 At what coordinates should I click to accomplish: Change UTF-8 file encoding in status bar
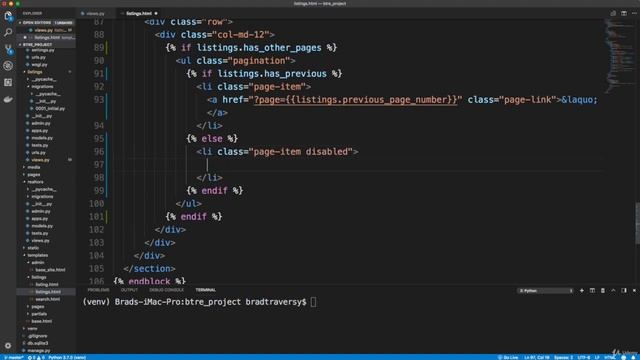pyautogui.click(x=584, y=358)
